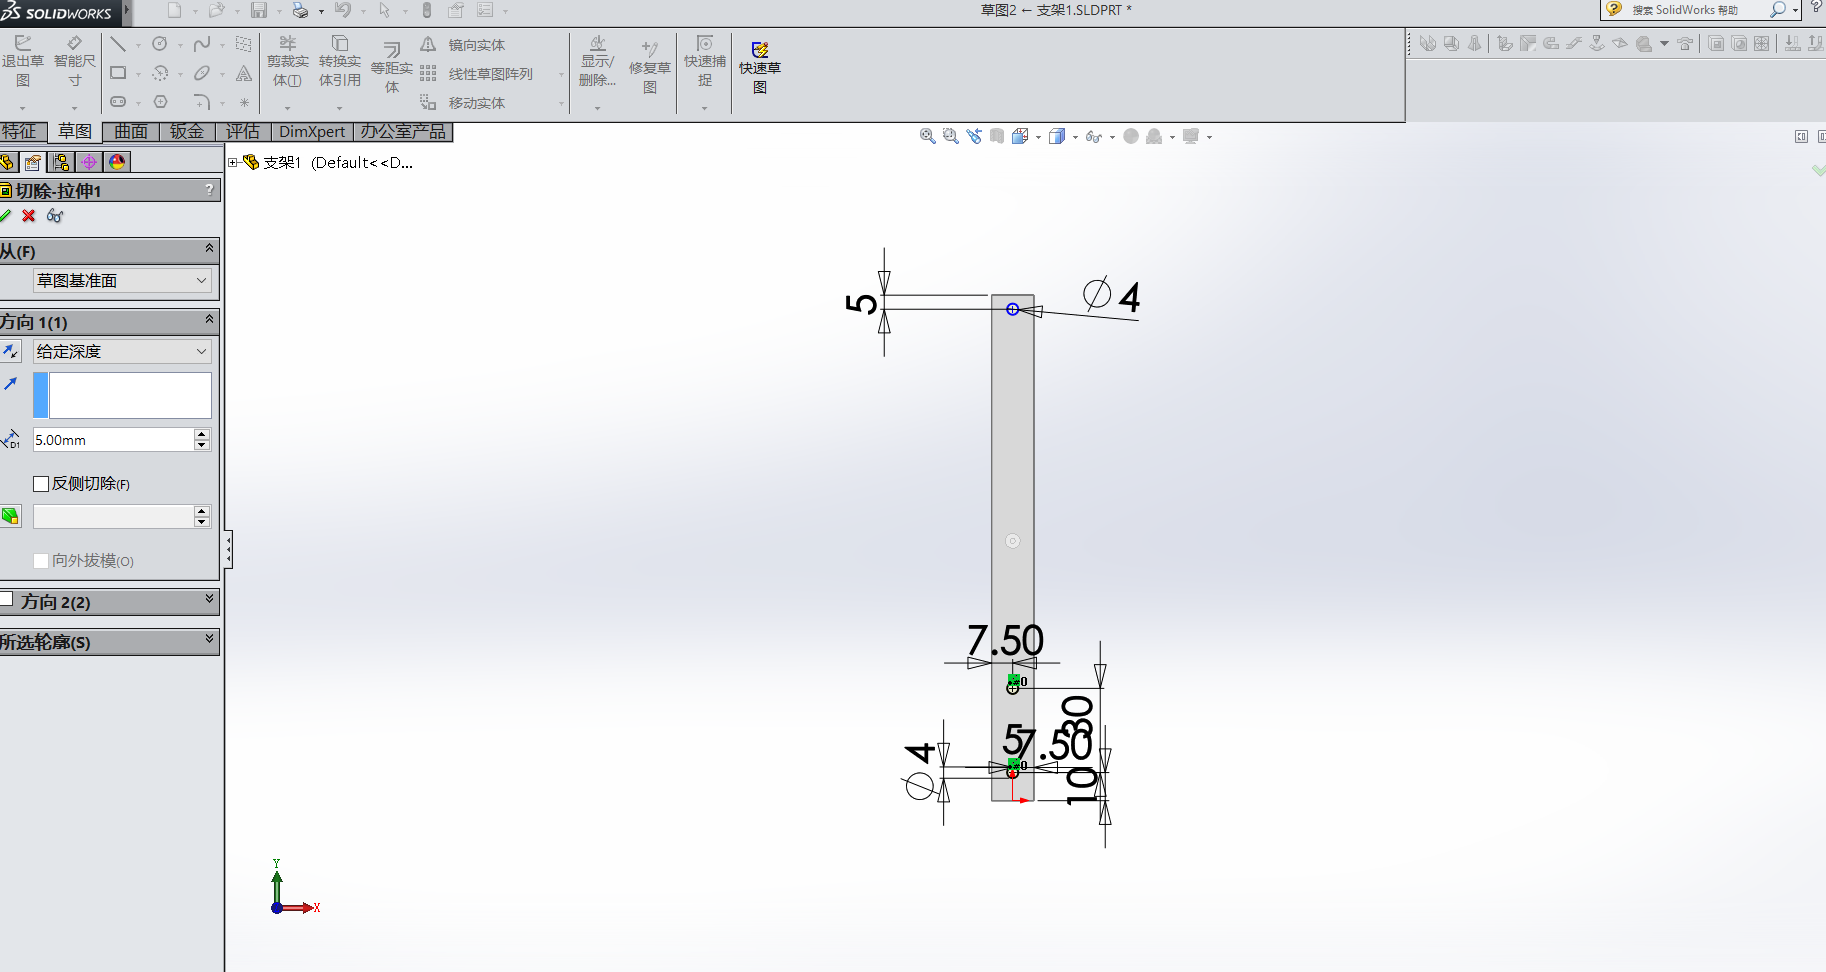Click the Zoom to Area icon
Viewport: 1826px width, 972px height.
click(x=950, y=136)
